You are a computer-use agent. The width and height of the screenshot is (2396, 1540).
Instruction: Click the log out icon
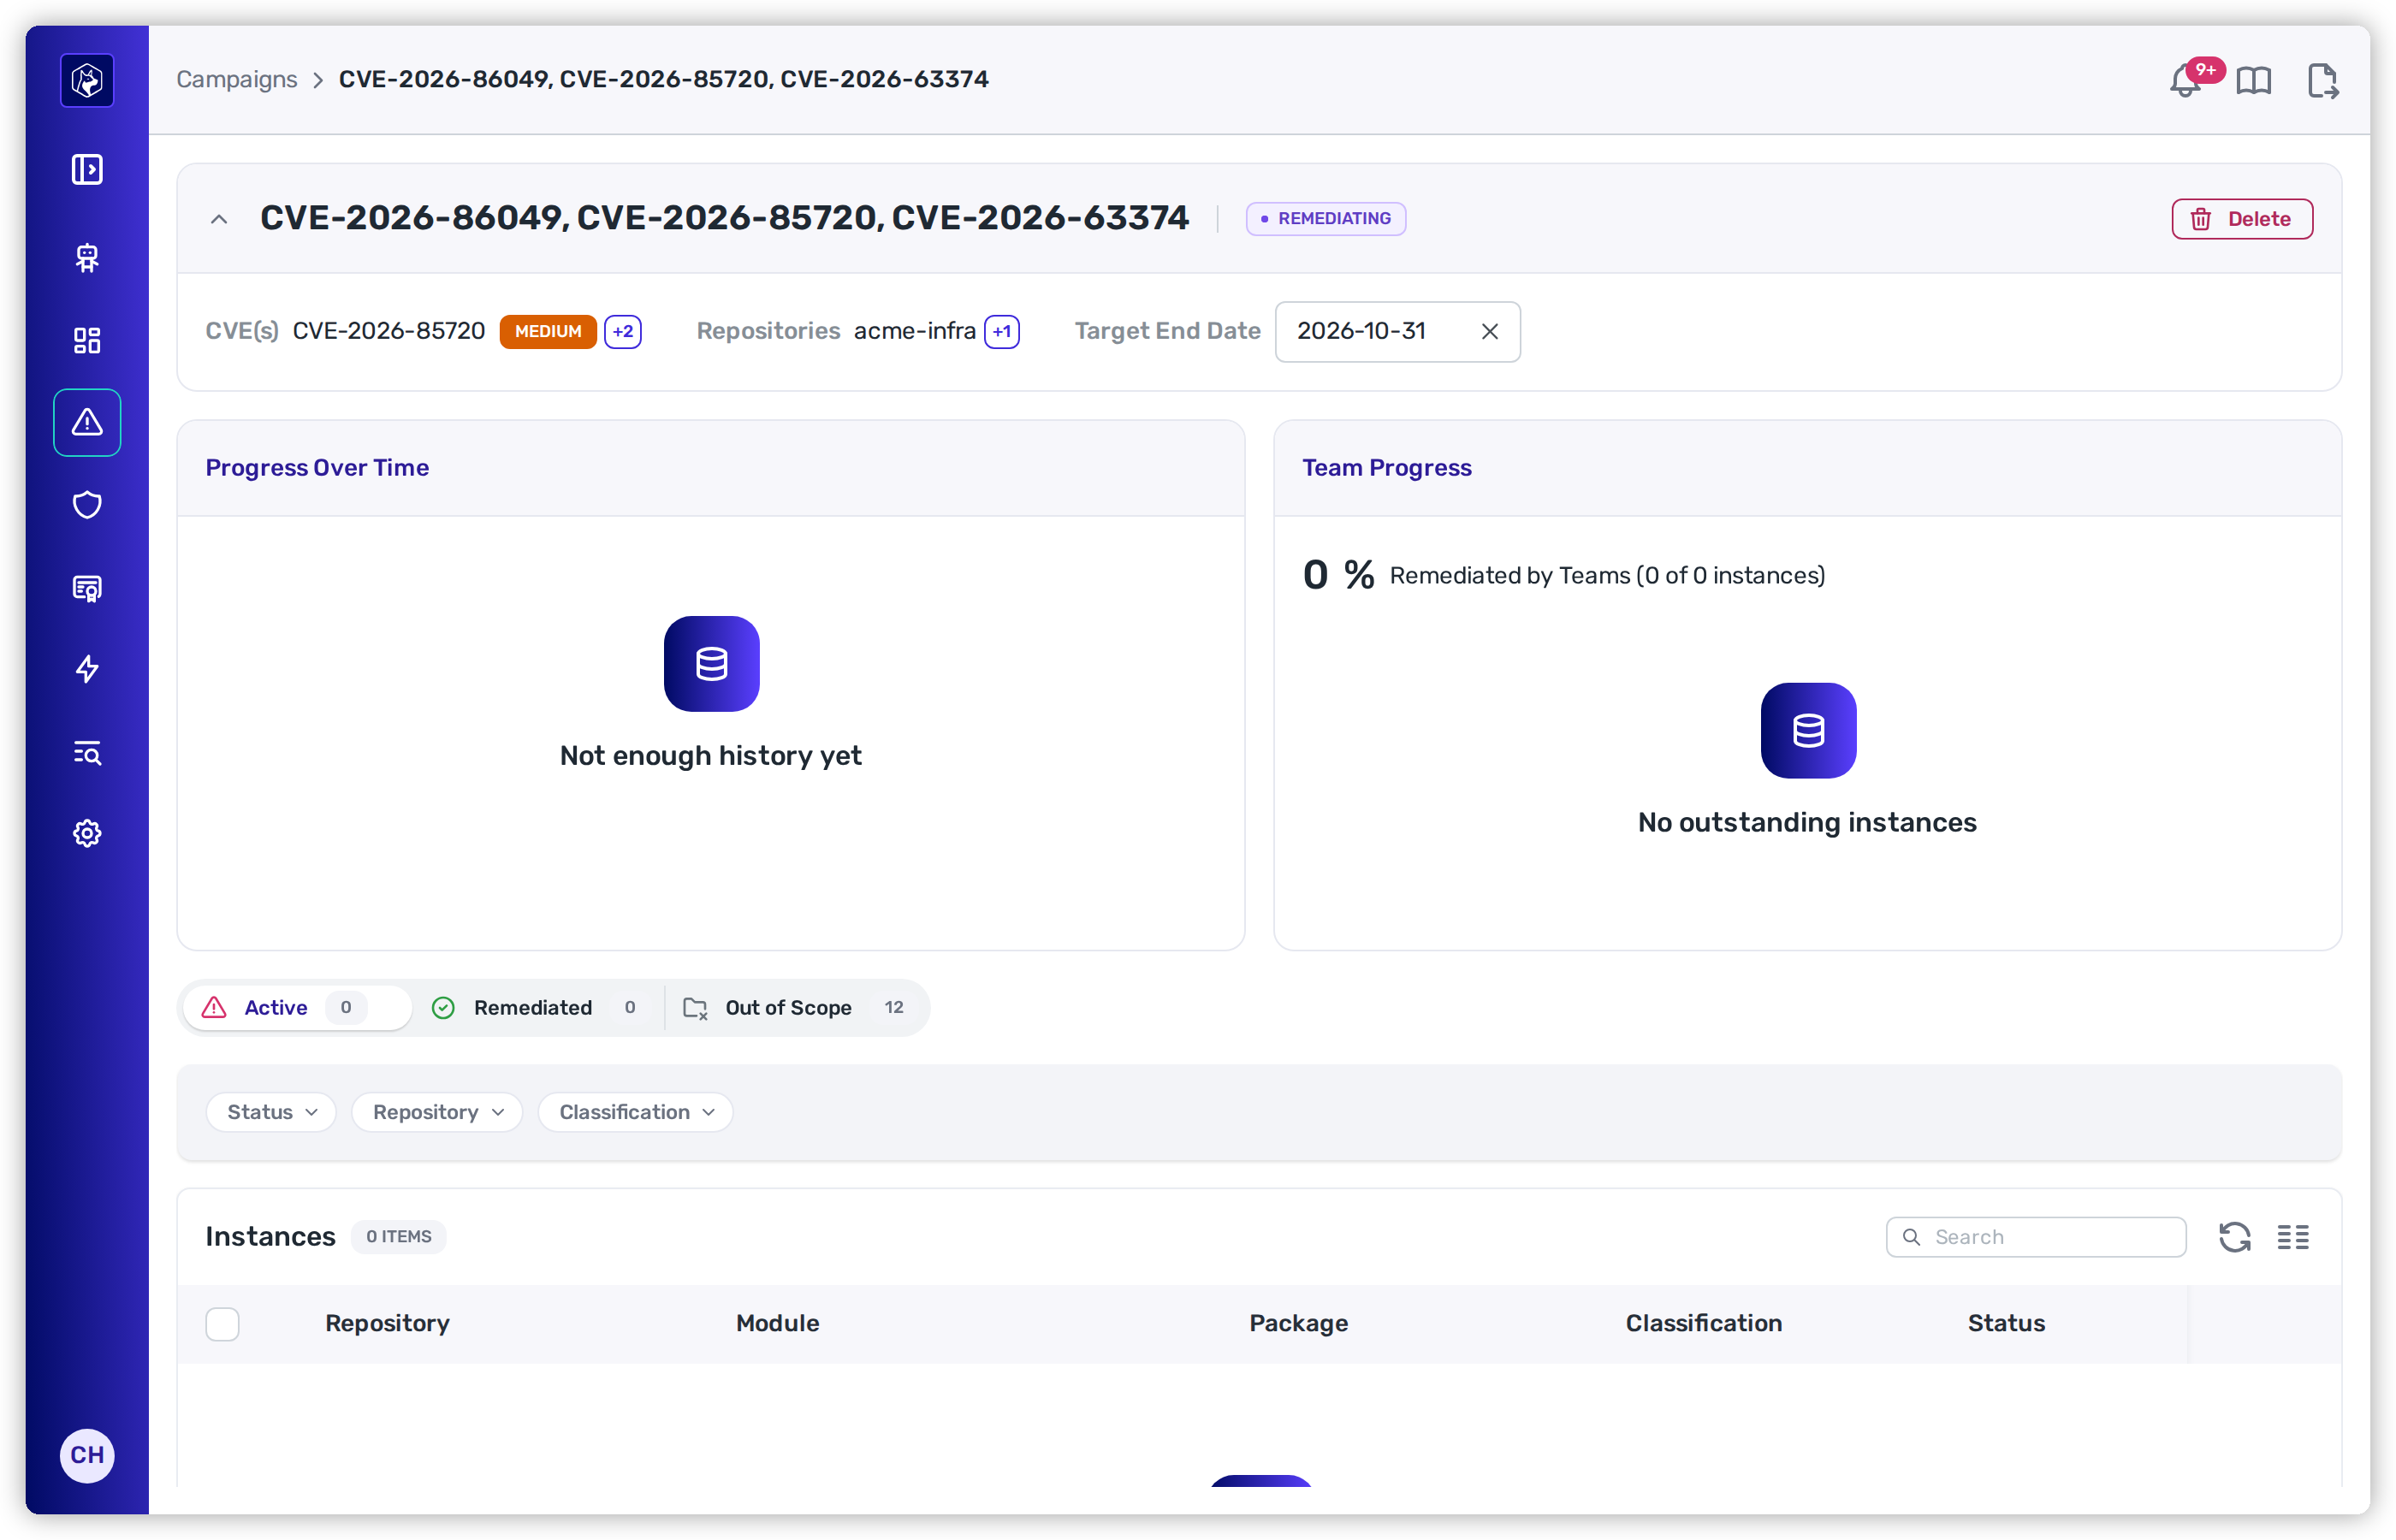[x=2322, y=80]
